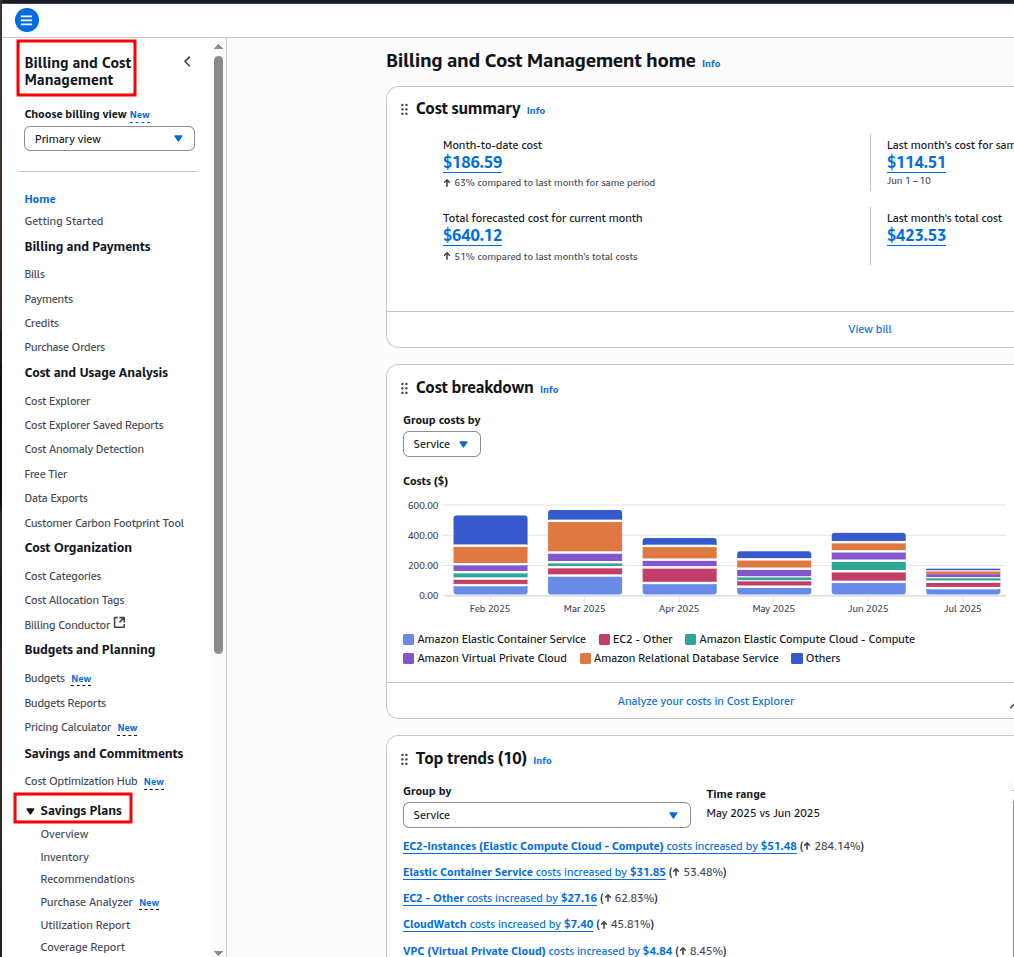This screenshot has width=1014, height=957.
Task: Navigate to the Bills page in sidebar
Action: click(x=34, y=273)
